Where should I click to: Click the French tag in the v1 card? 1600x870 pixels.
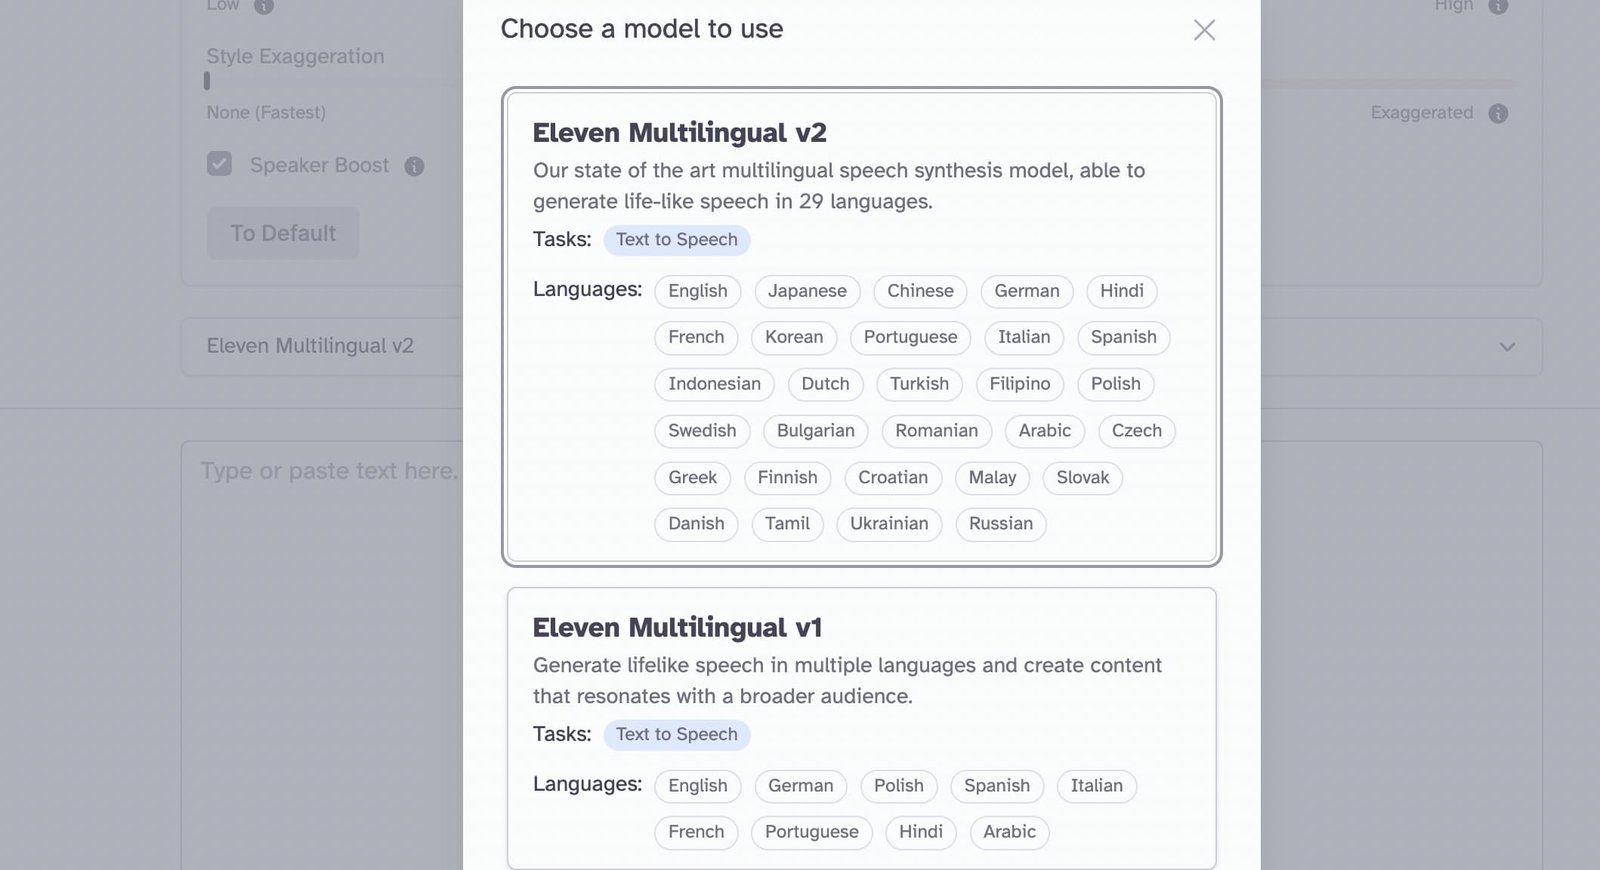click(696, 832)
